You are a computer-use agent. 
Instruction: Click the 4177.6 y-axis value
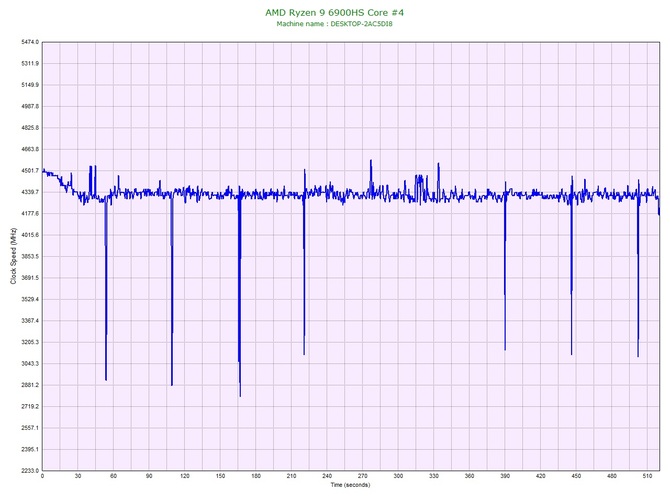[30, 213]
